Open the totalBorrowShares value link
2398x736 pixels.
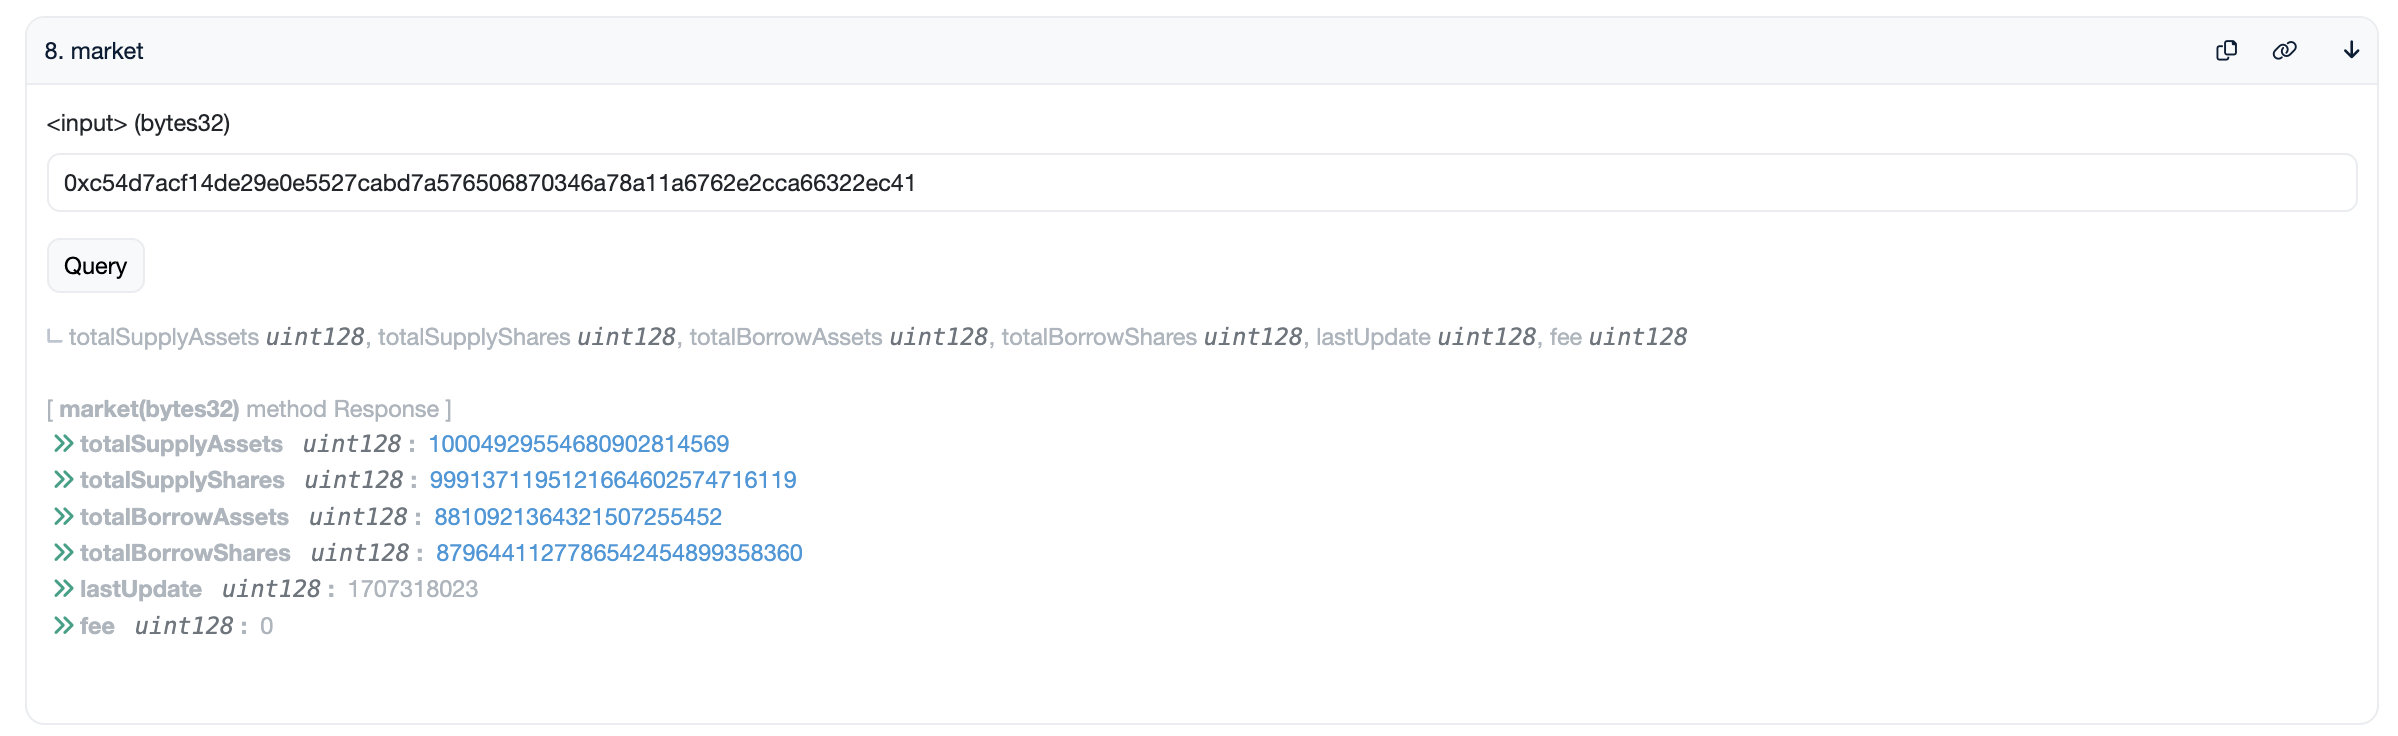(x=618, y=553)
